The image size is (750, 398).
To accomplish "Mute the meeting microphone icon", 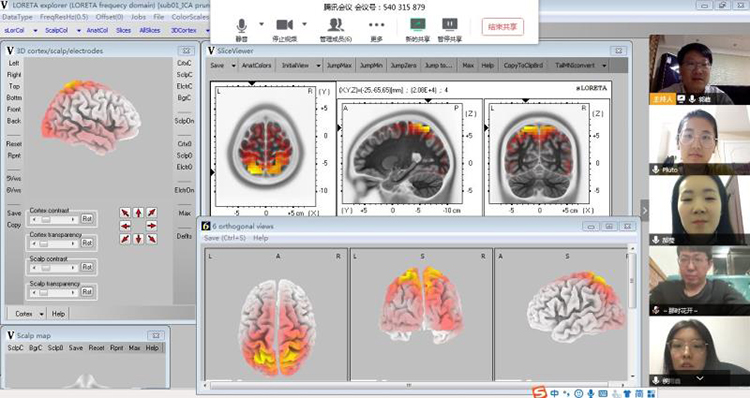I will point(242,25).
